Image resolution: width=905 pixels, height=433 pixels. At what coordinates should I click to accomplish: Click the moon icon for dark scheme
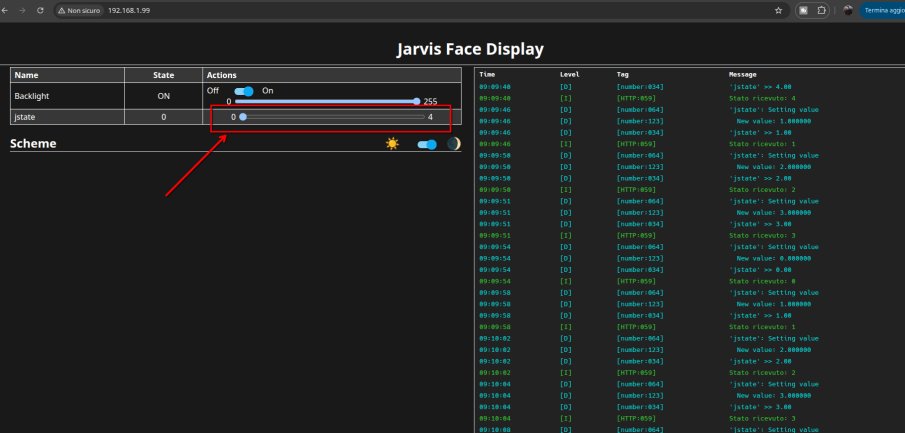pyautogui.click(x=453, y=144)
